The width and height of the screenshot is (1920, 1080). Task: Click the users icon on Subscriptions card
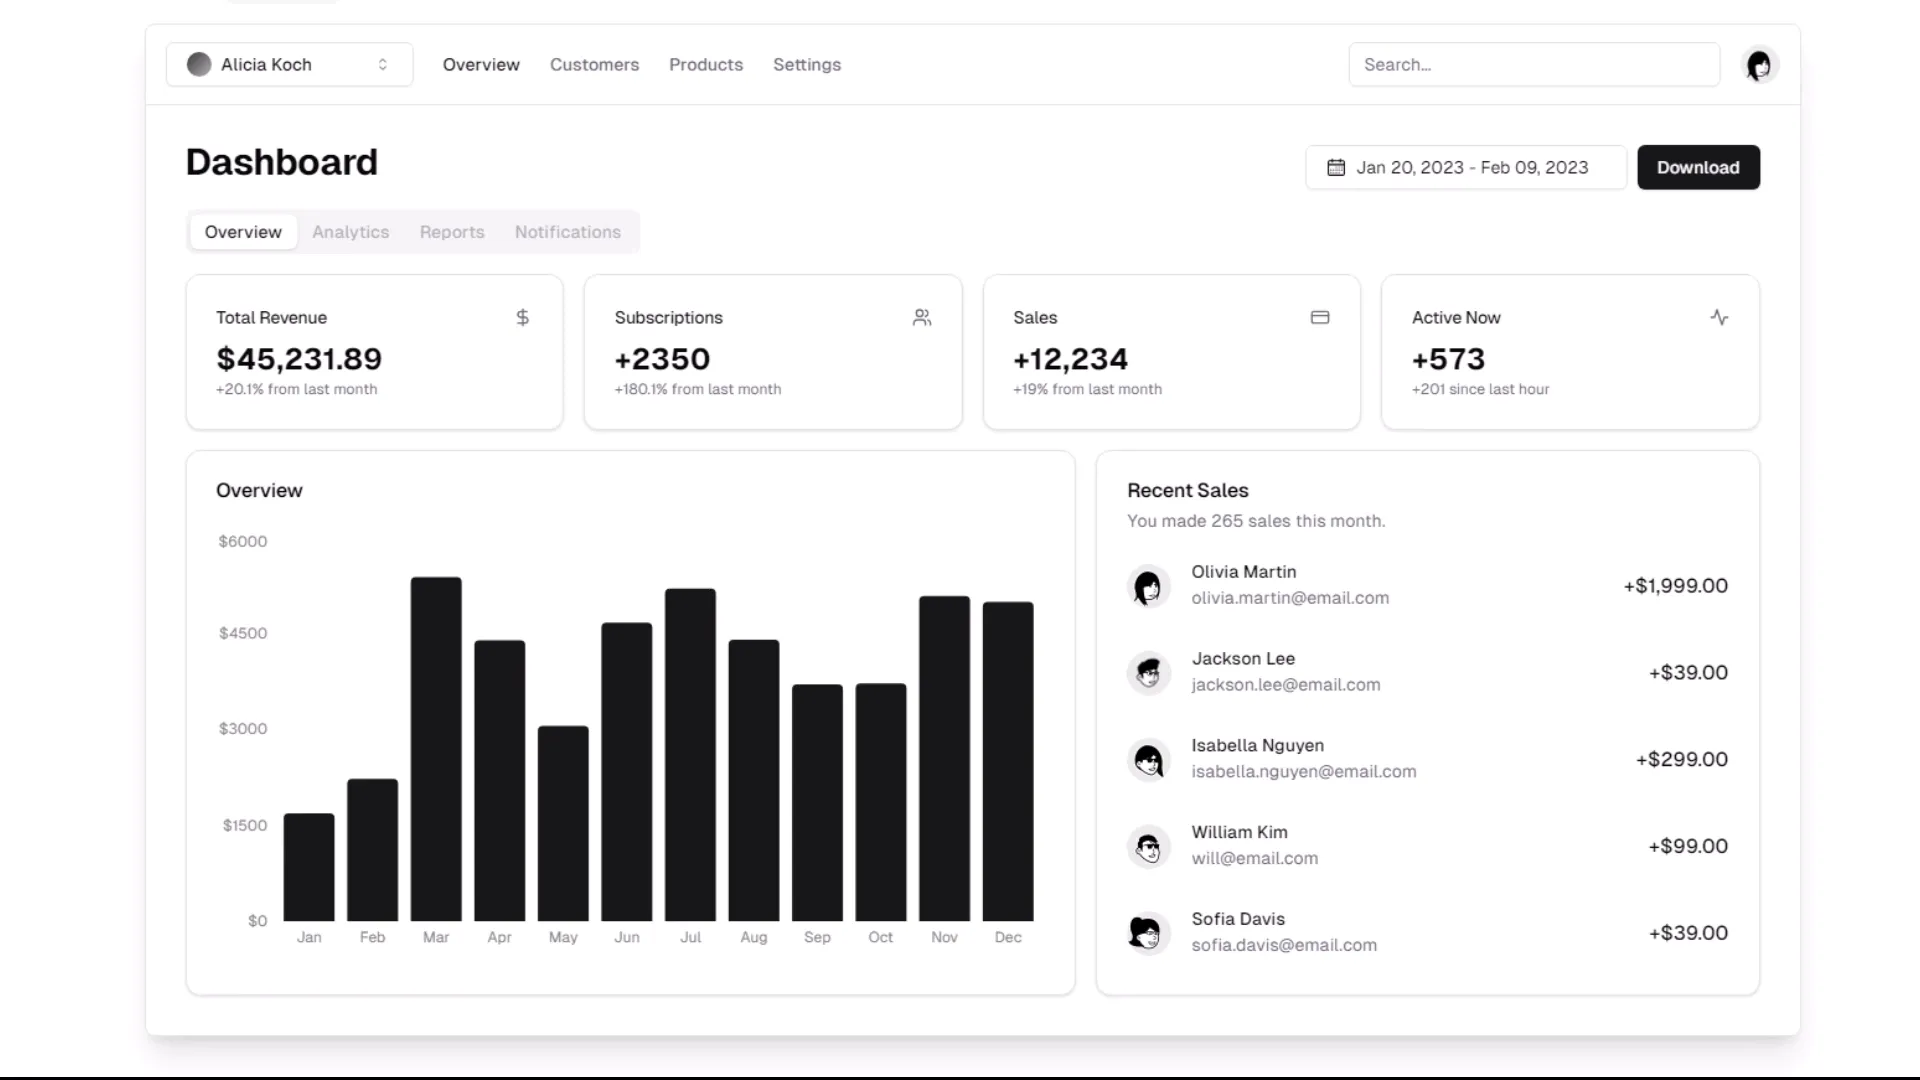coord(922,318)
